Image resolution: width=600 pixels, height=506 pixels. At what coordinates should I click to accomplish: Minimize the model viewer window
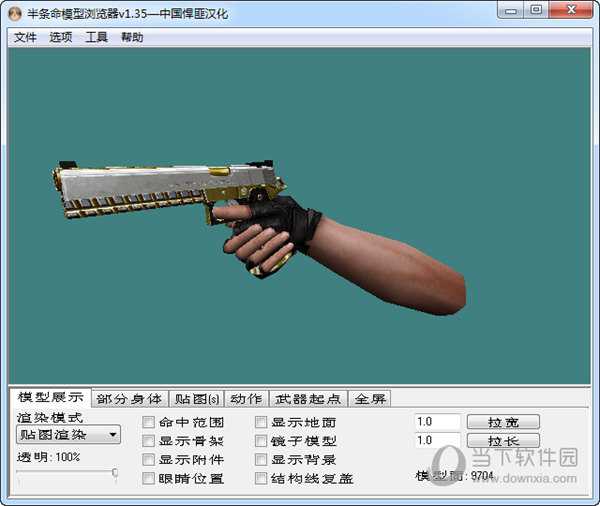(x=511, y=10)
